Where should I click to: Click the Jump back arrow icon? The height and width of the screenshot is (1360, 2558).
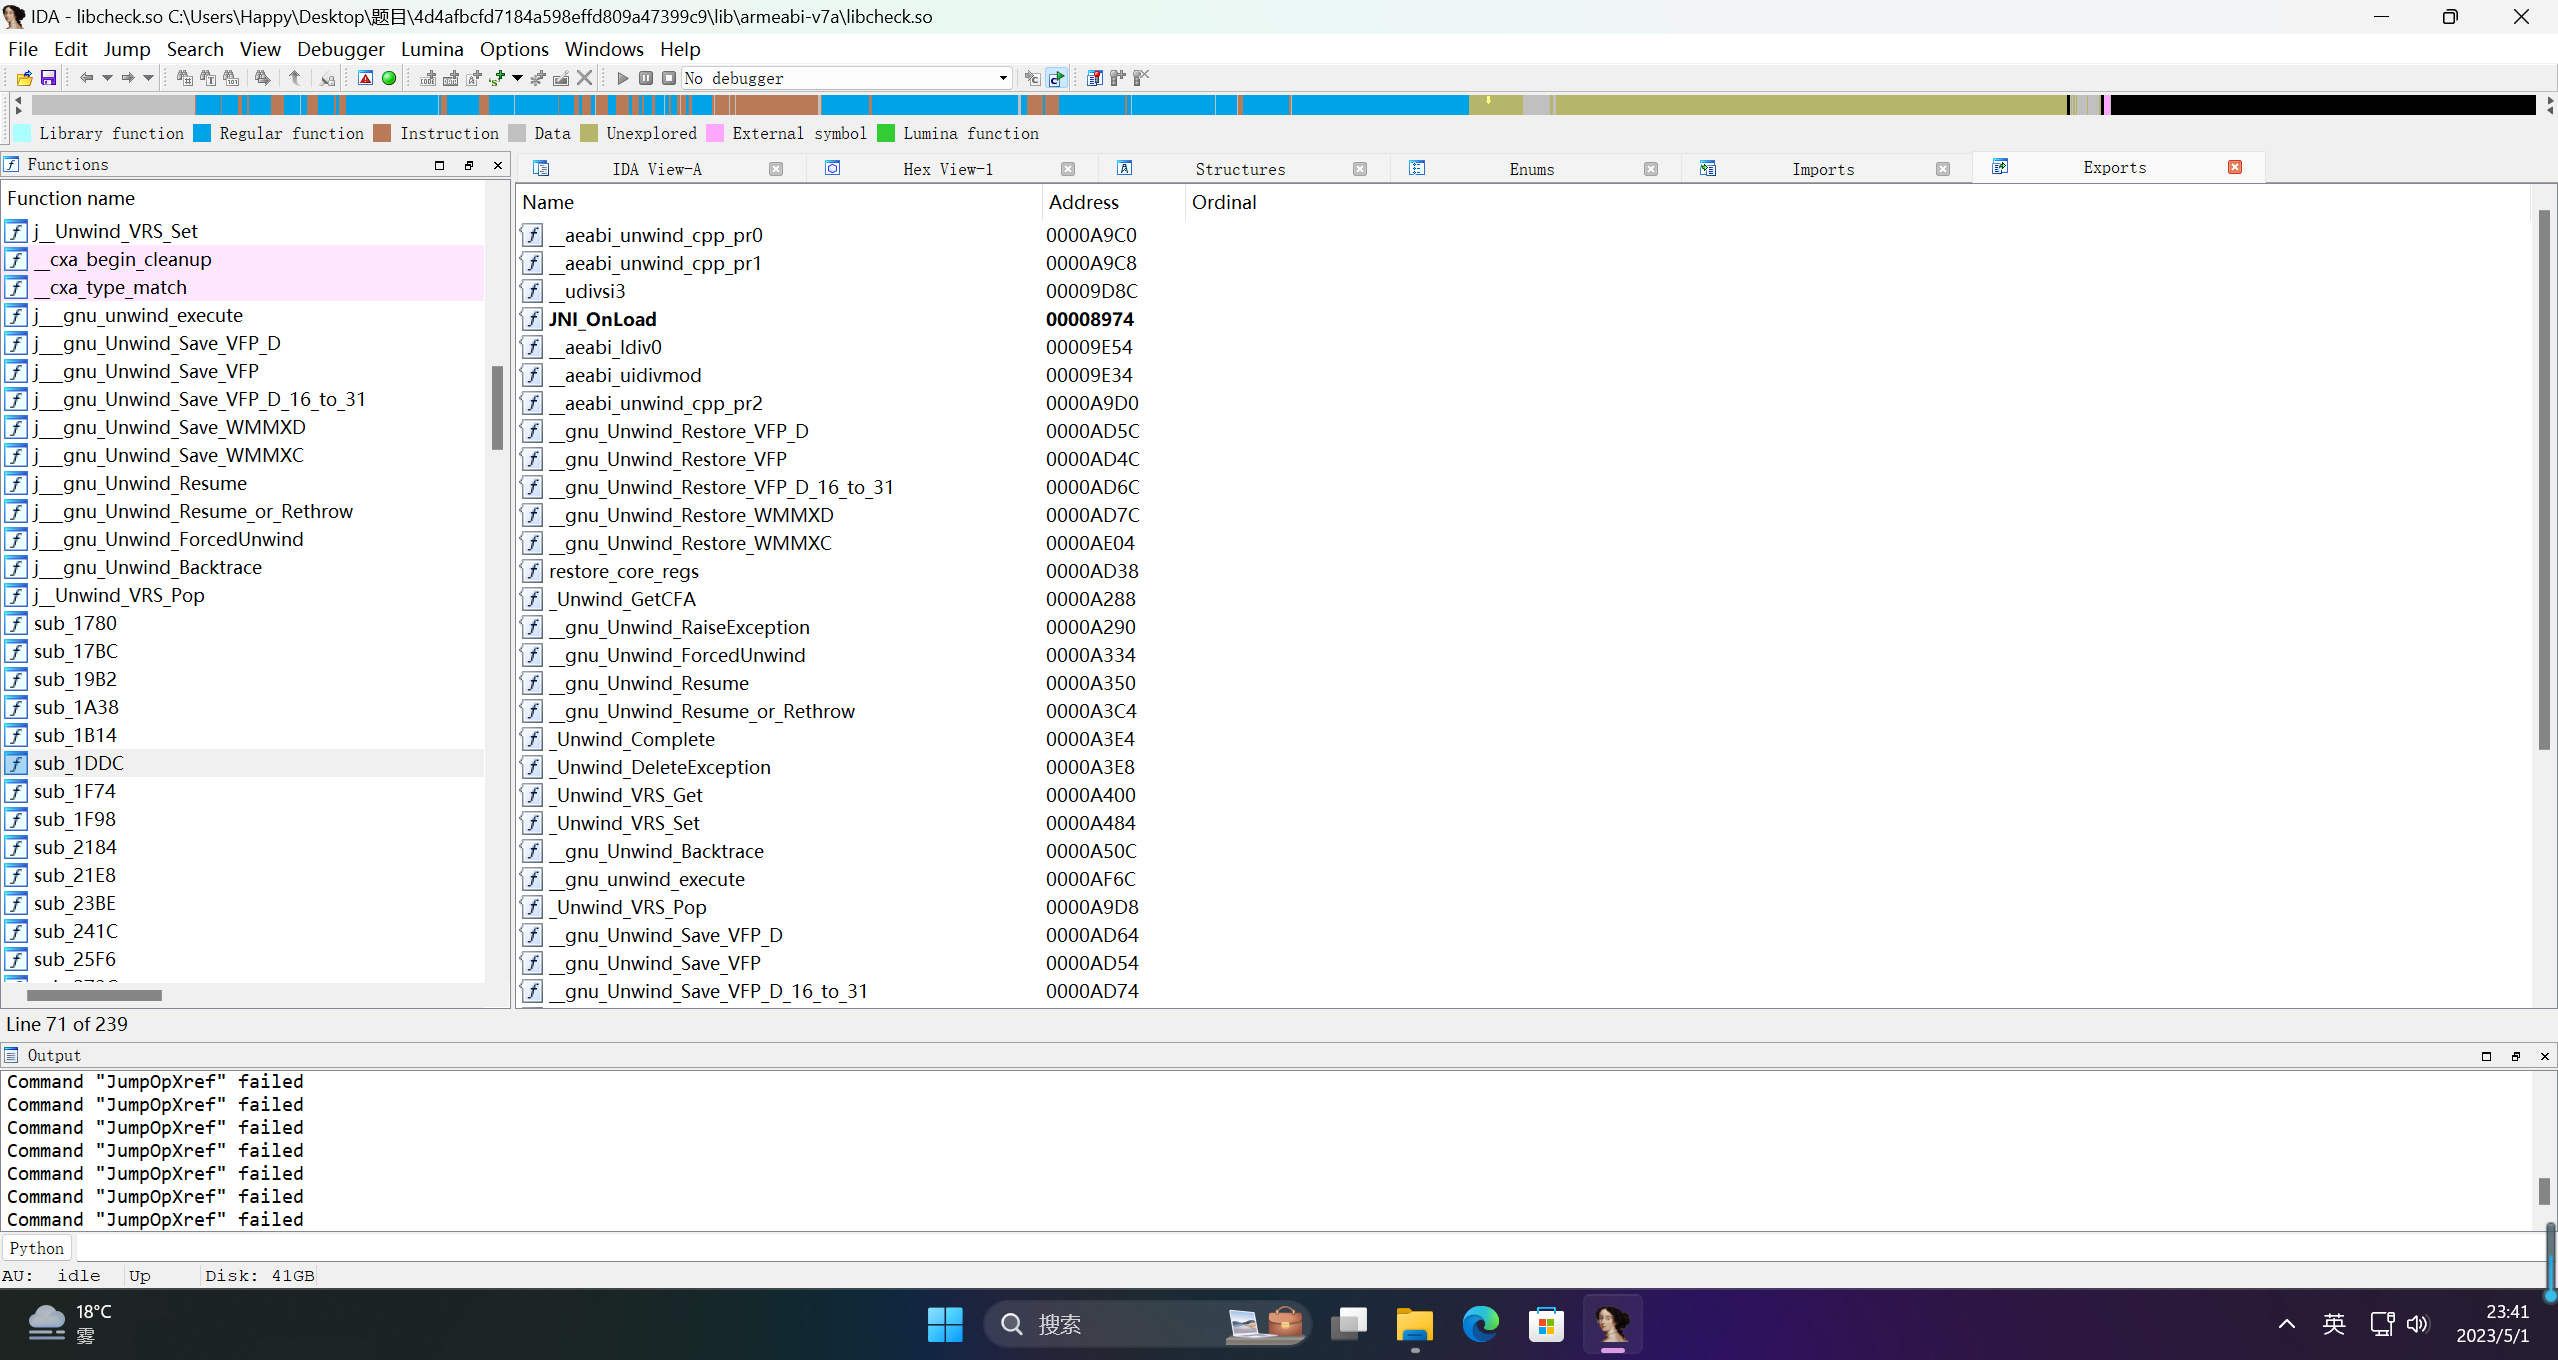[86, 78]
